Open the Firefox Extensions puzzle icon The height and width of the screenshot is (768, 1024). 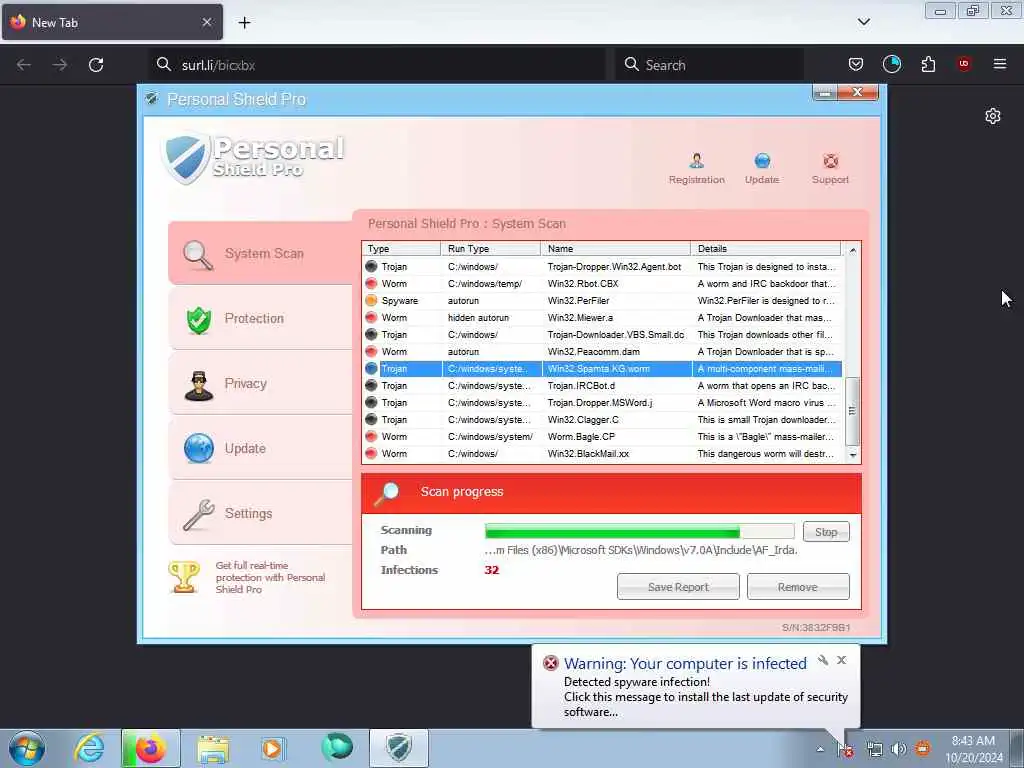click(928, 64)
